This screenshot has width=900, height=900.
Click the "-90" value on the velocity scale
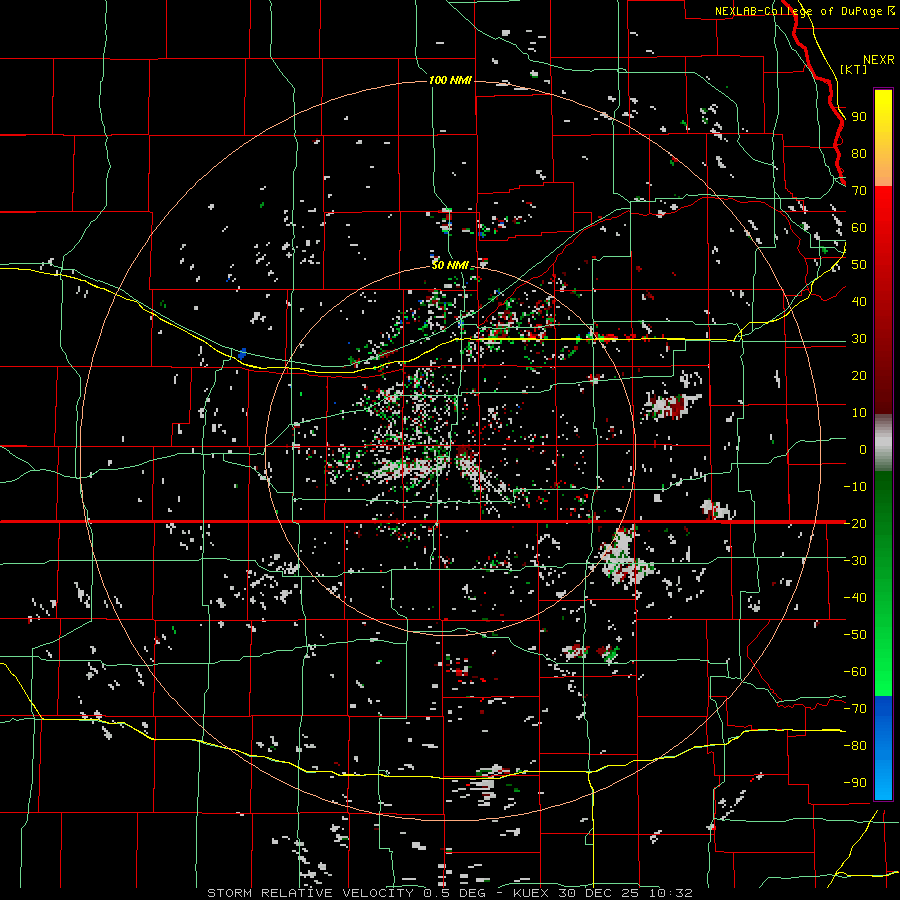(855, 783)
